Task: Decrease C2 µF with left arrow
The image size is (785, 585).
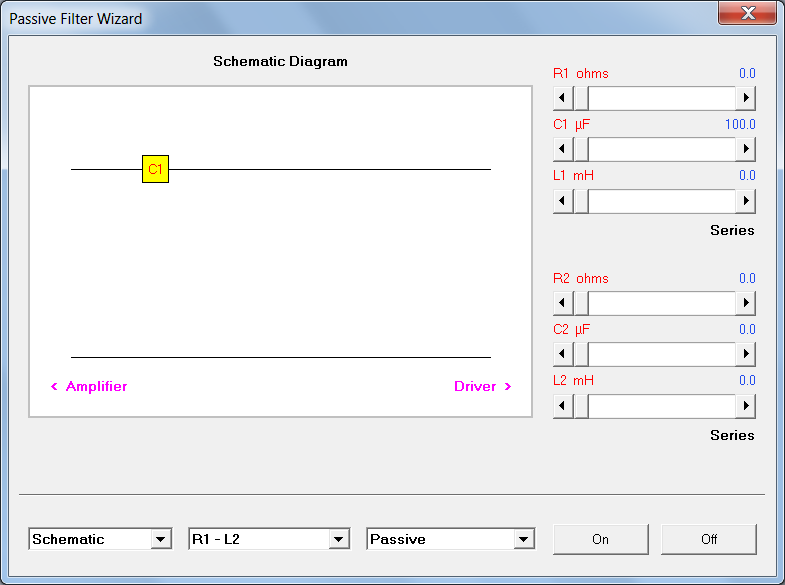Action: (x=563, y=354)
